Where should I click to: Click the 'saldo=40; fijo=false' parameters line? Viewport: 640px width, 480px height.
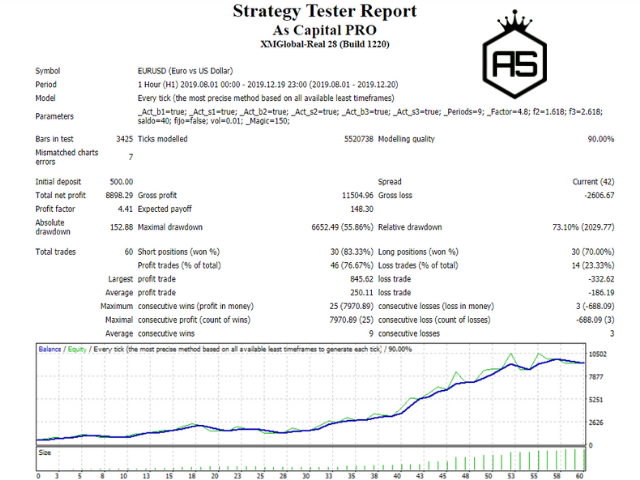pos(213,121)
